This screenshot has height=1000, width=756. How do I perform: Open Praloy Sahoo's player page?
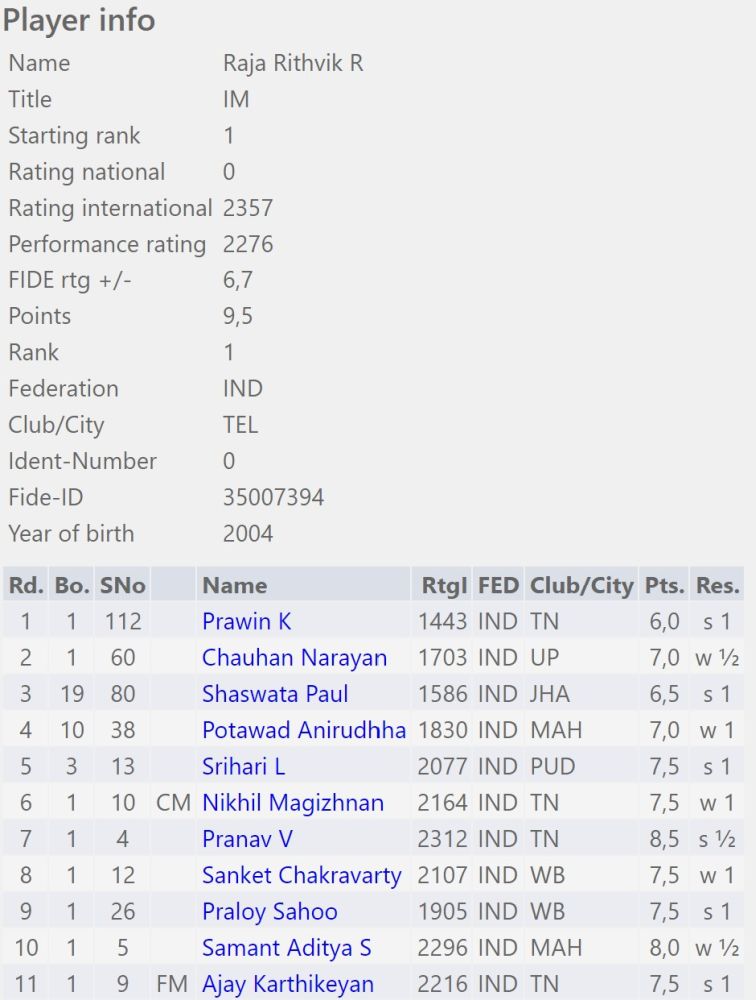click(269, 912)
